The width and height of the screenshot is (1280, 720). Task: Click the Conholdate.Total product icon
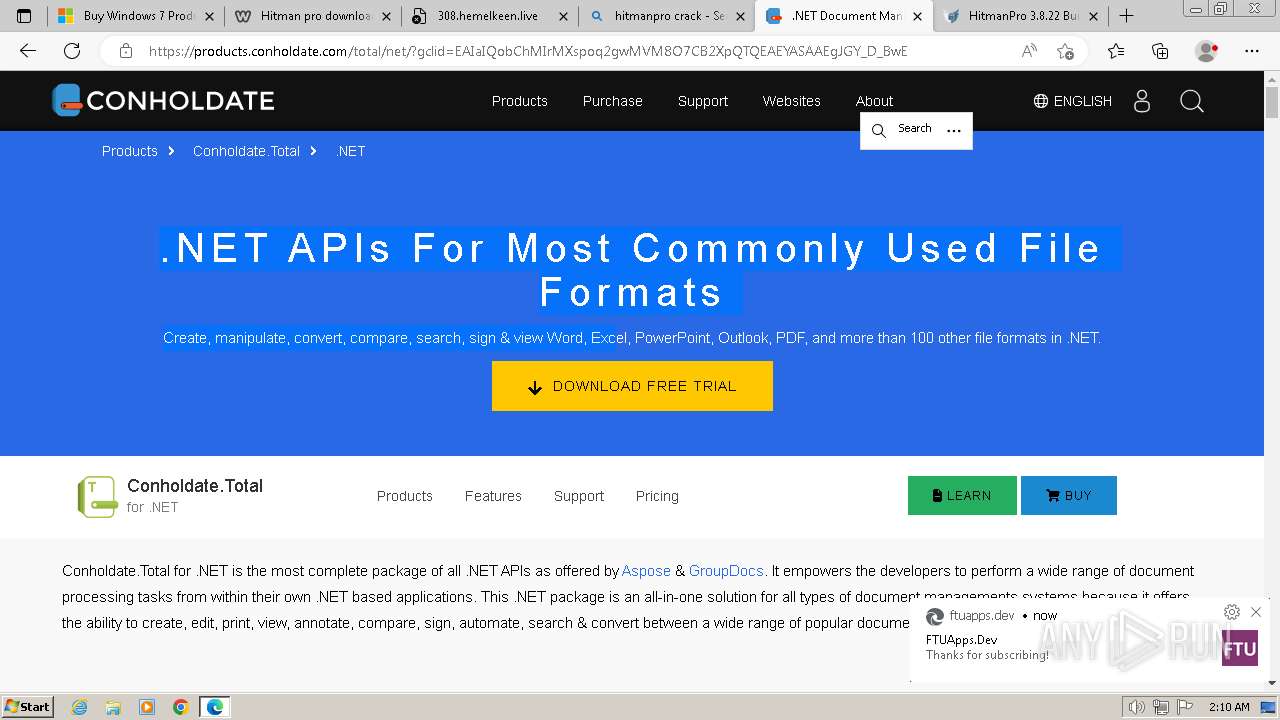click(x=97, y=497)
